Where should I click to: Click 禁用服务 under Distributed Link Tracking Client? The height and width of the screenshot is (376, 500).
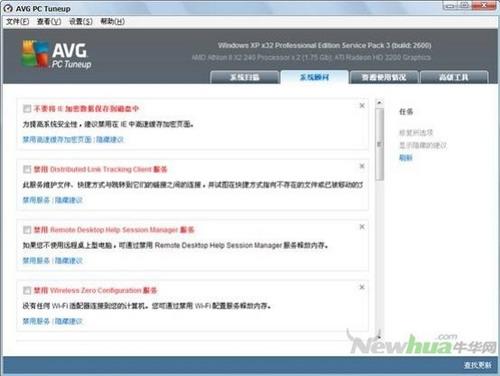(x=36, y=200)
